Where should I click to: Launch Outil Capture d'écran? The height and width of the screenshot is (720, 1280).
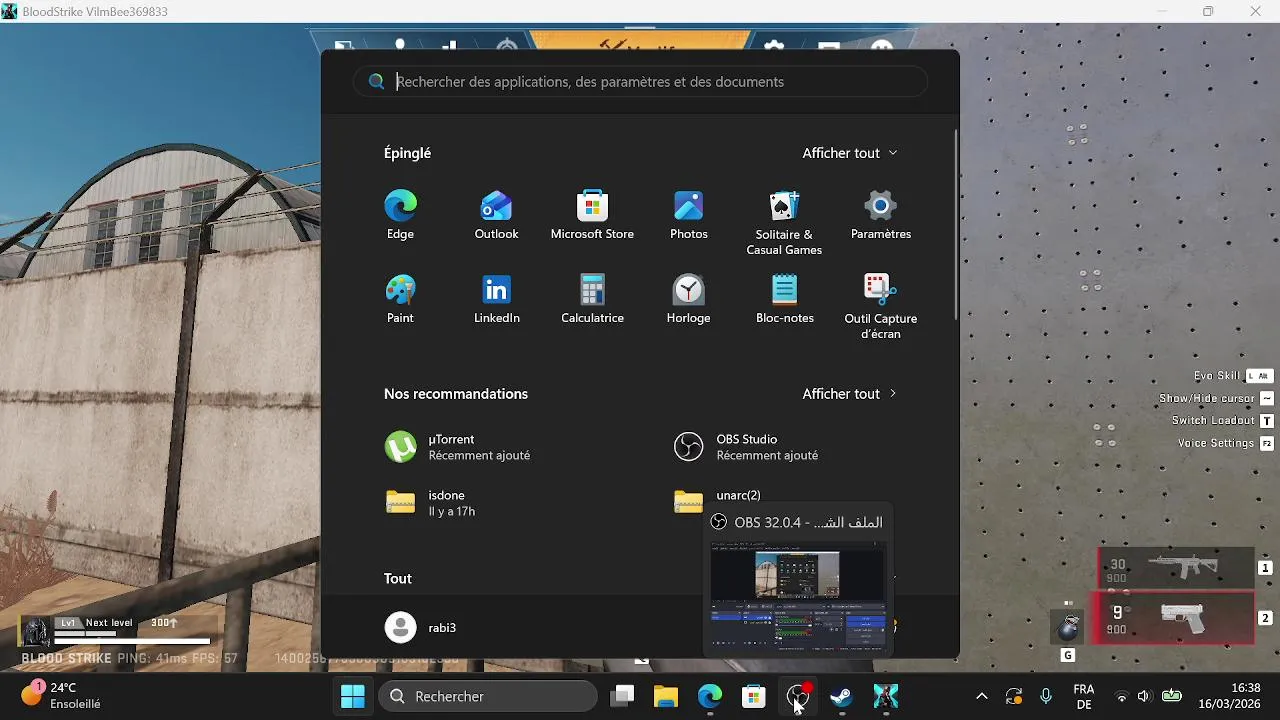pyautogui.click(x=880, y=306)
